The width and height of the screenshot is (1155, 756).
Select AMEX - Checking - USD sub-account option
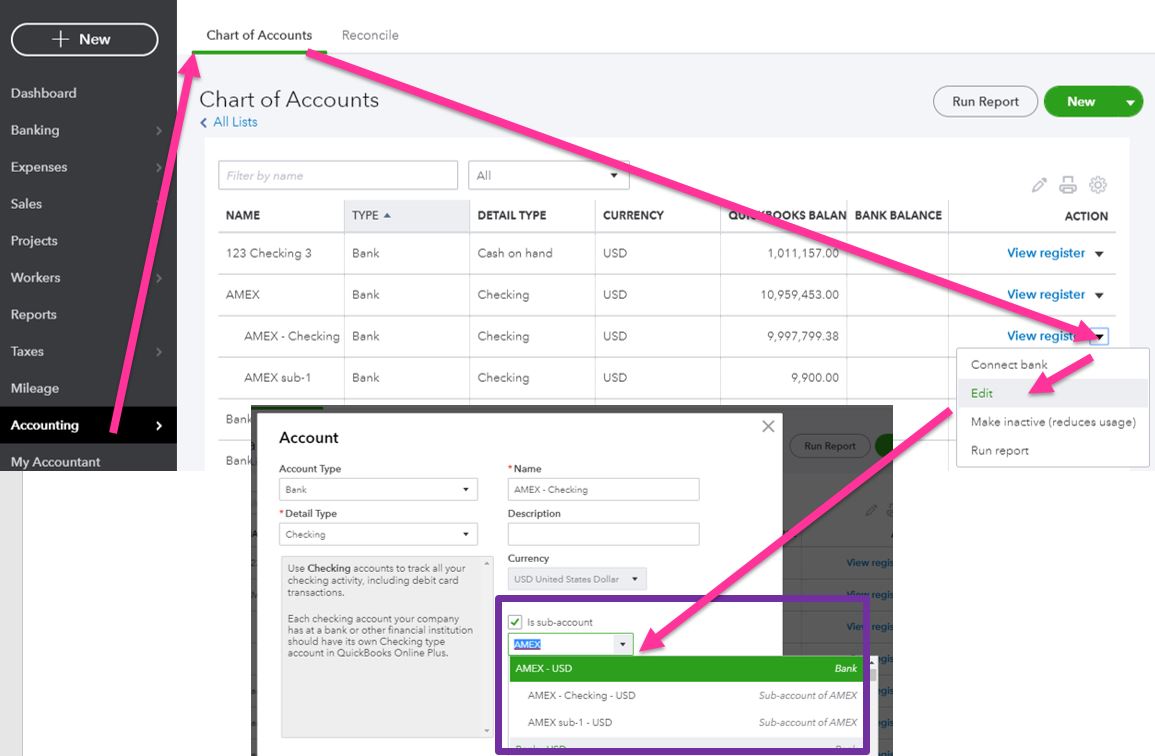[687, 696]
